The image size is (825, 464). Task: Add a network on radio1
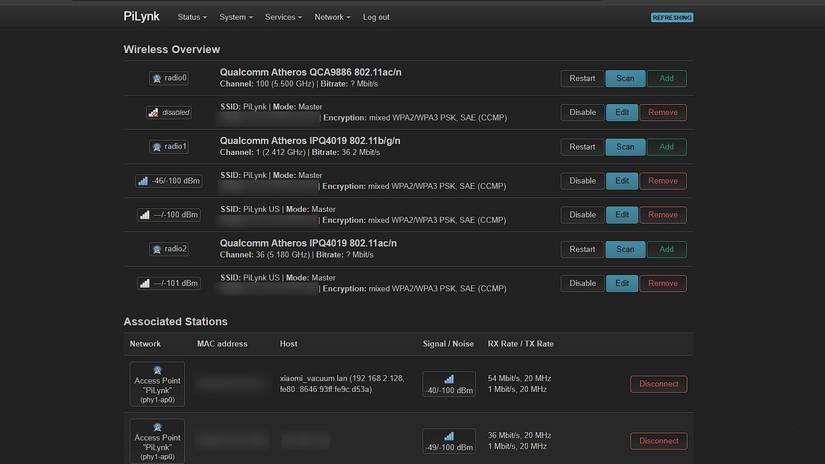click(x=667, y=147)
